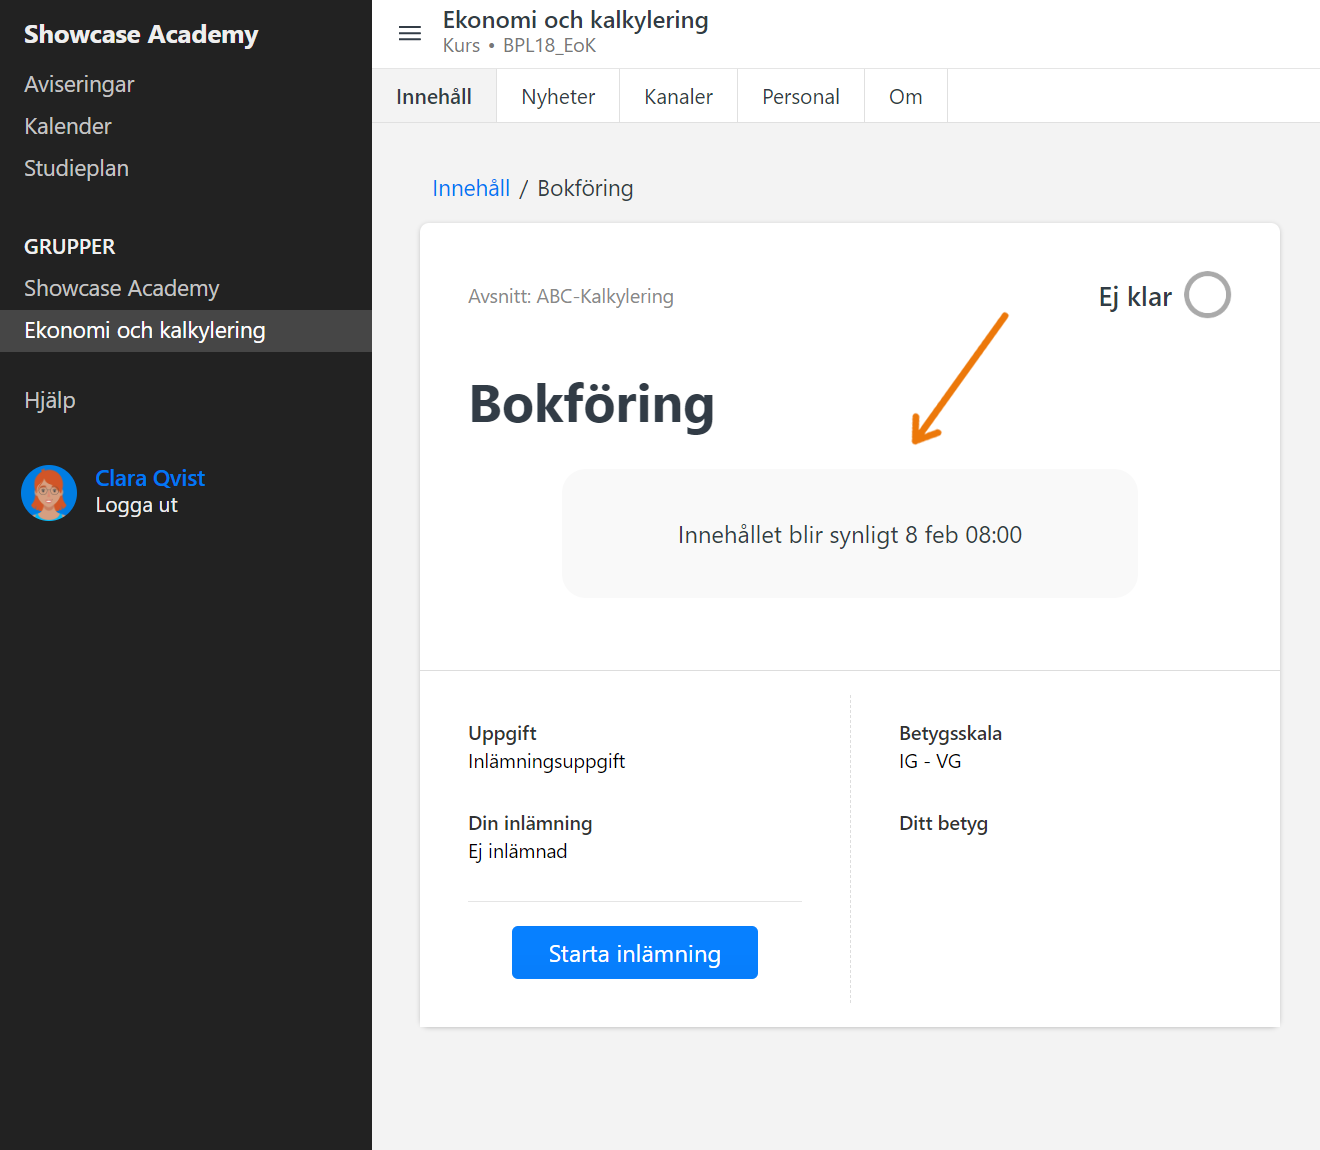Click Logga ut to sign out
Image resolution: width=1320 pixels, height=1150 pixels.
(135, 504)
